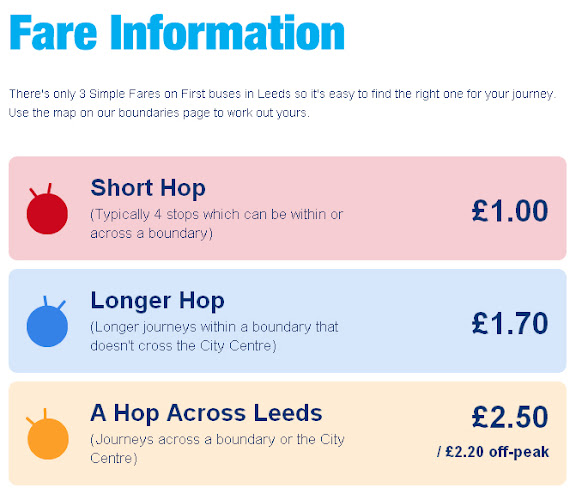Click the red hopper's antenna handles
The width and height of the screenshot is (576, 494).
(41, 190)
